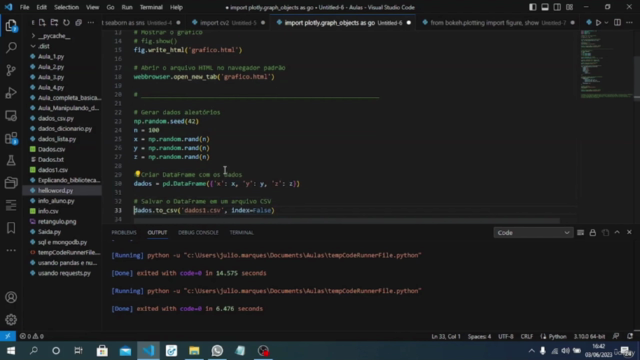Click the editor horizontal scrollbar
This screenshot has width=640, height=360.
tap(347, 221)
